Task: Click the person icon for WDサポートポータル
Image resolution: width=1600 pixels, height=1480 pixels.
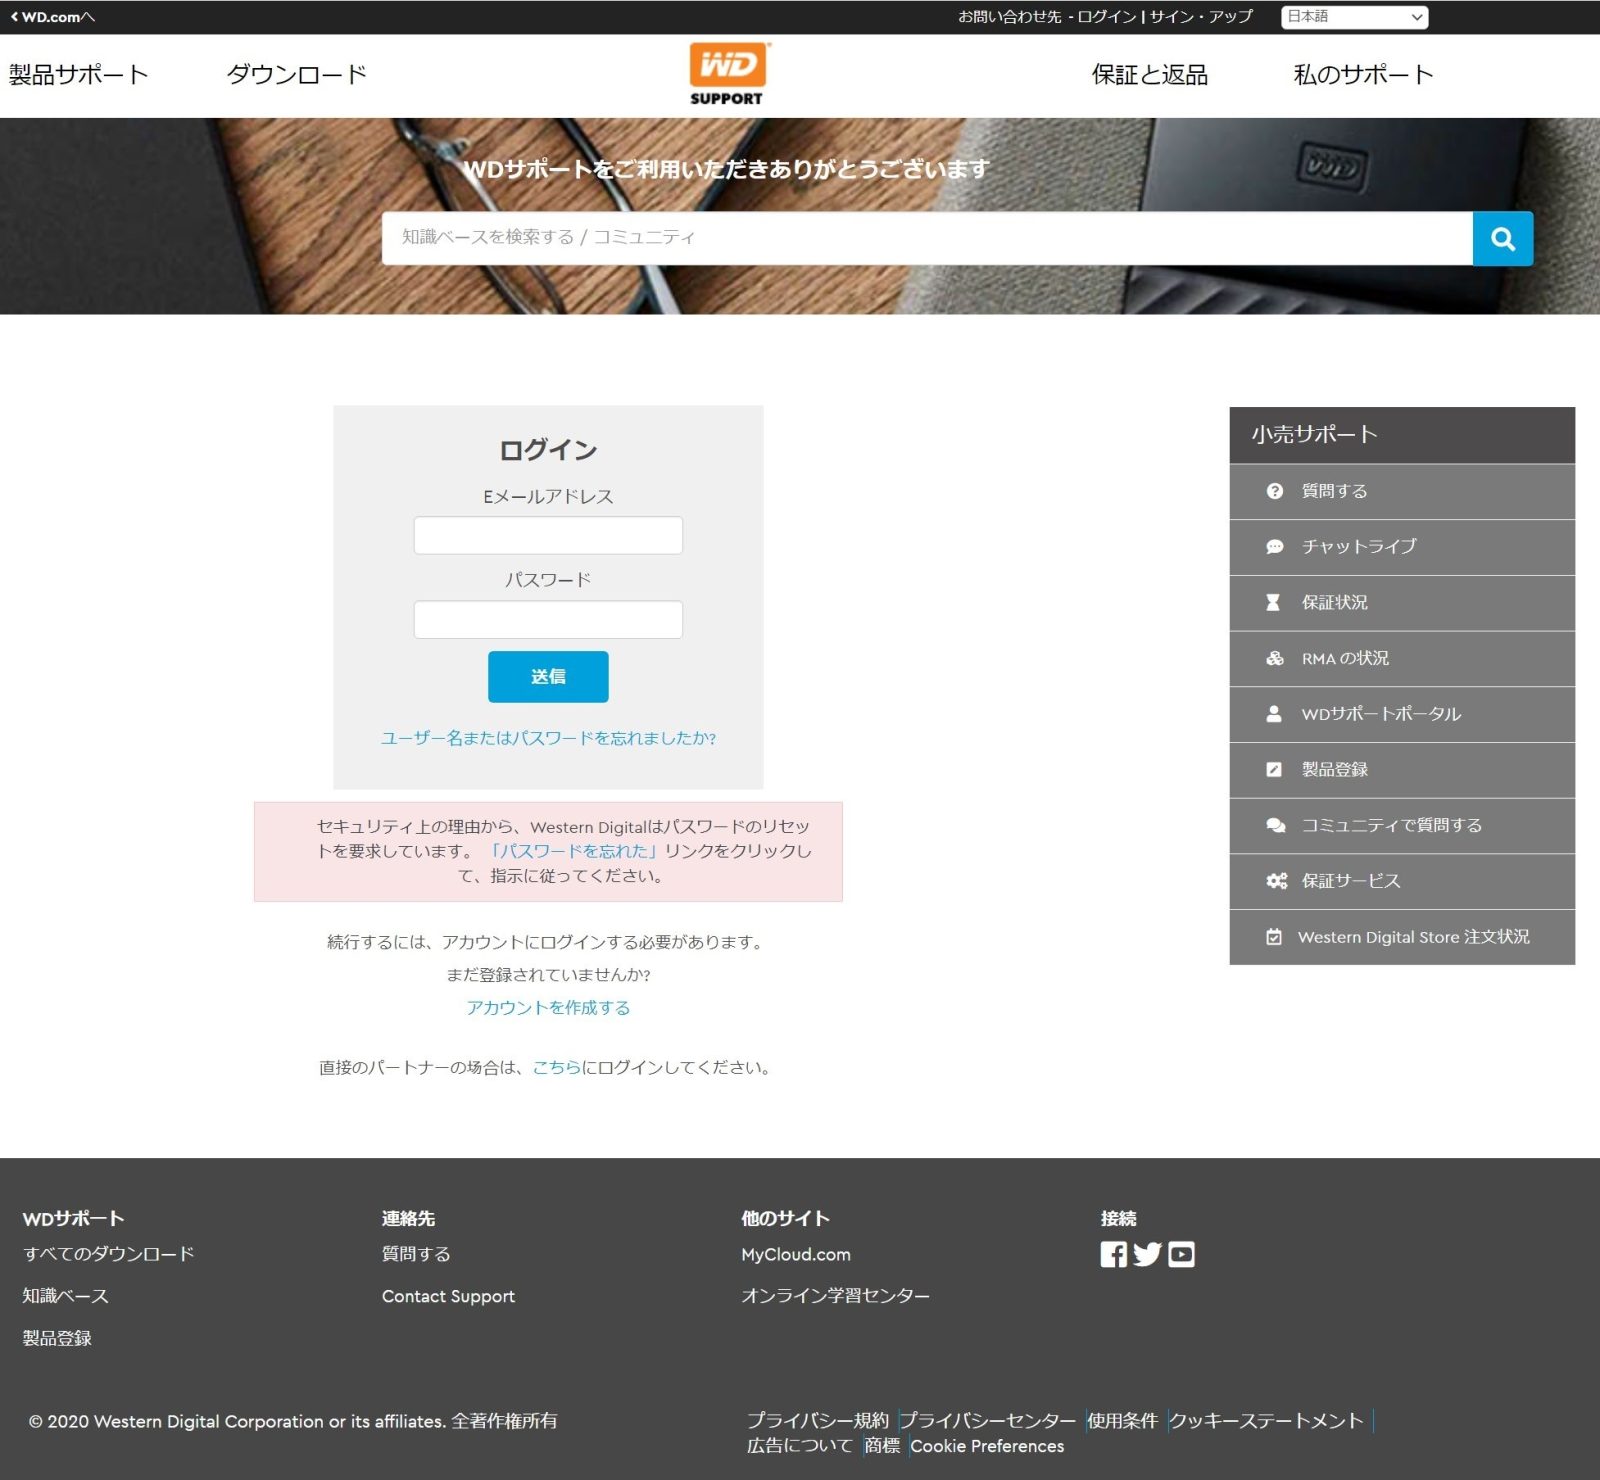Action: [x=1273, y=714]
